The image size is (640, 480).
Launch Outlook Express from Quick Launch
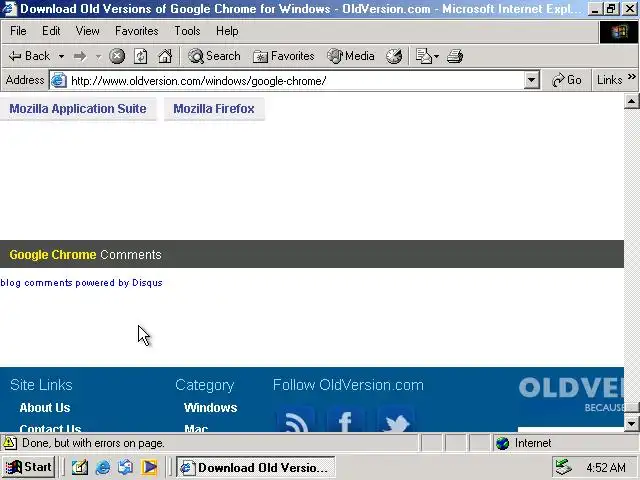point(125,467)
